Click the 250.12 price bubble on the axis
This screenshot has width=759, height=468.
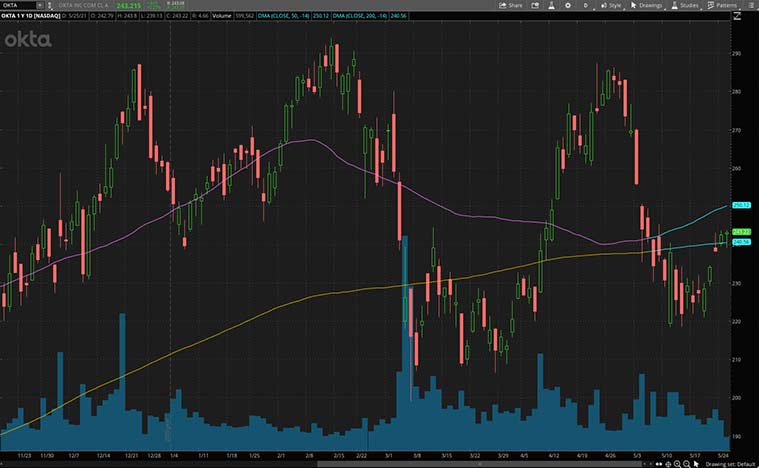[741, 205]
